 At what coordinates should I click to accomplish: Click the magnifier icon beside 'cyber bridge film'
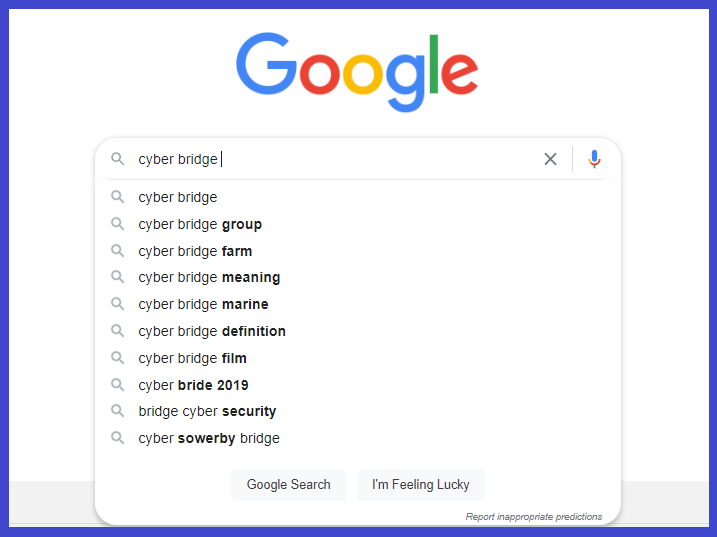pyautogui.click(x=118, y=358)
